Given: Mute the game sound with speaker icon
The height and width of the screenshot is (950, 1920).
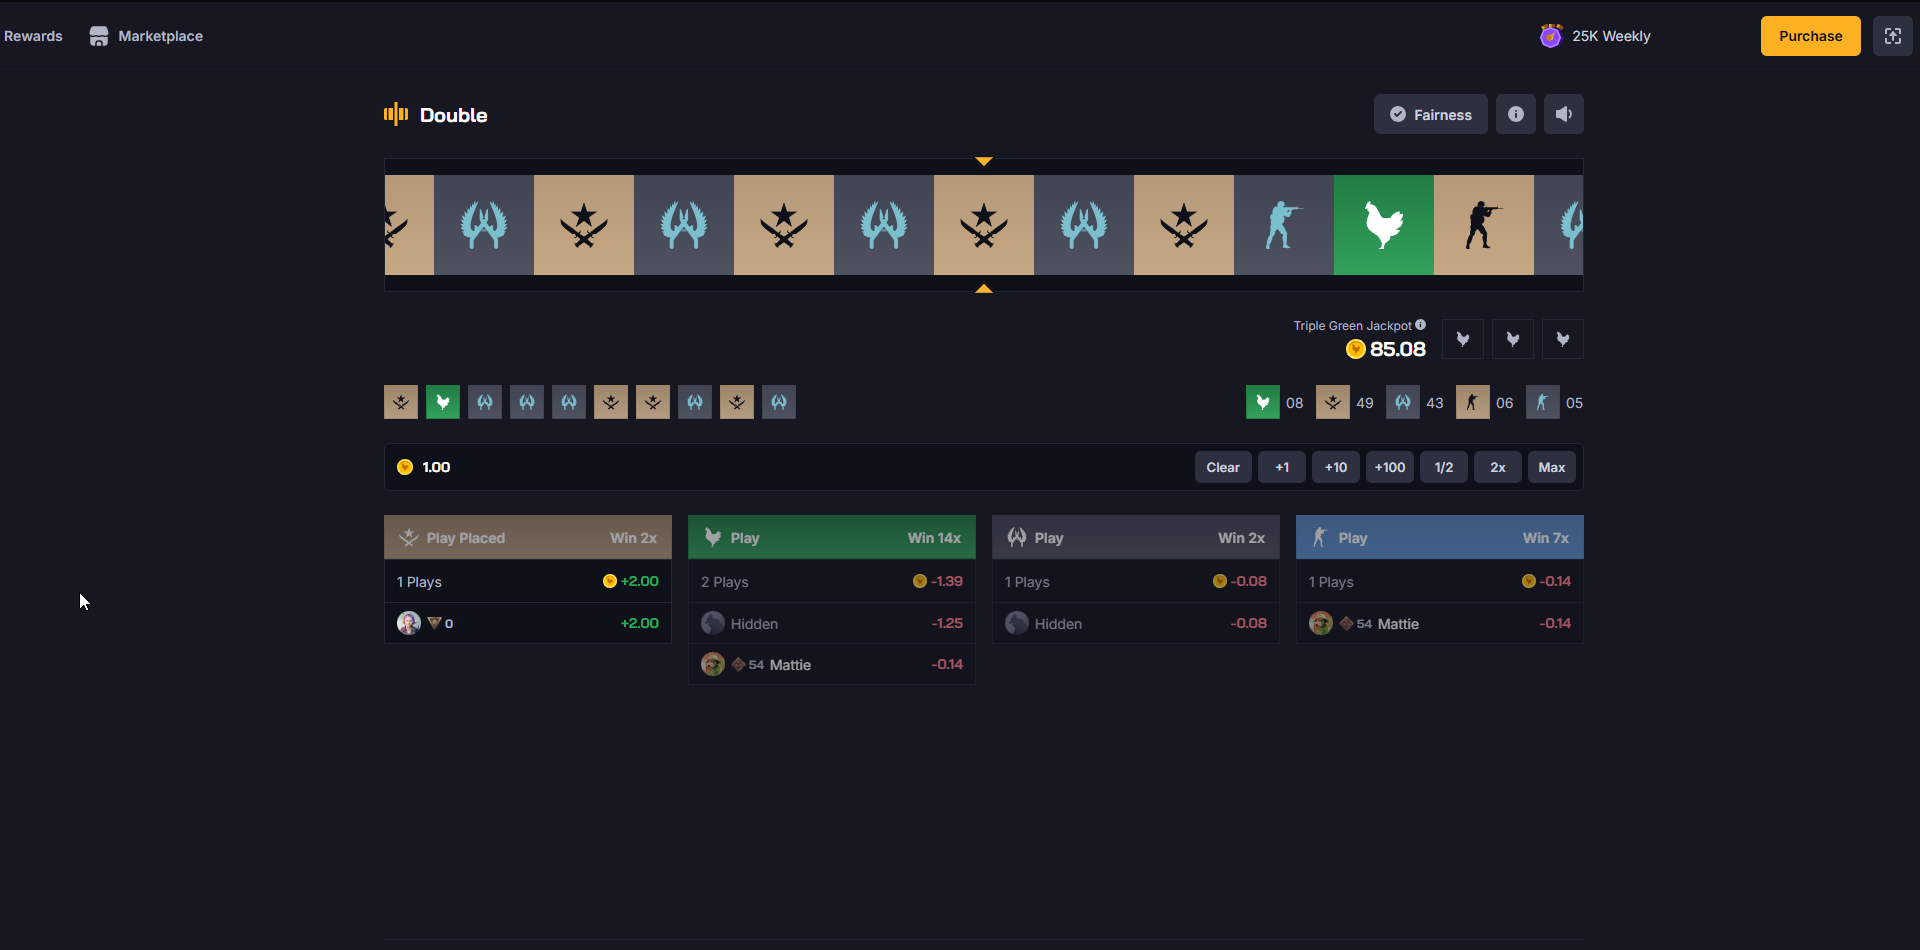Looking at the screenshot, I should (x=1564, y=114).
